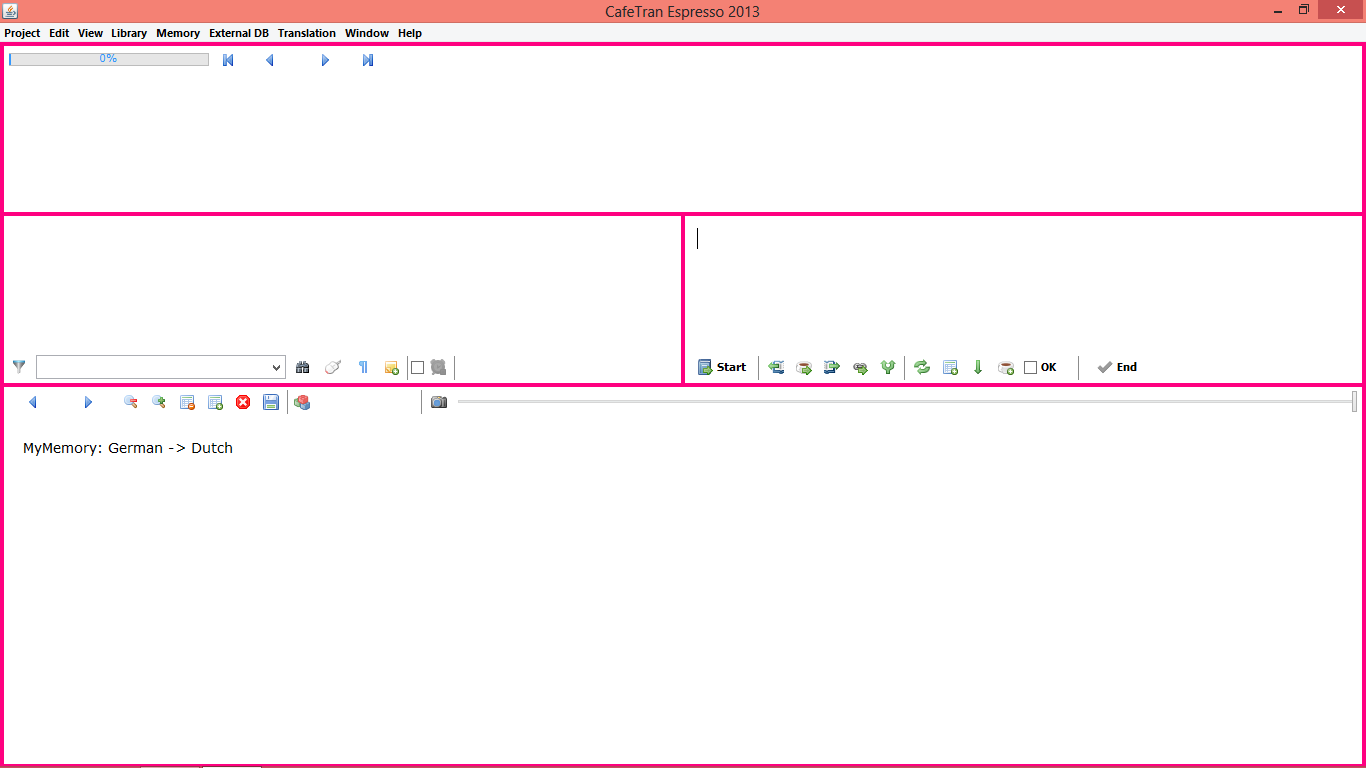
Task: Open the Translation menu
Action: [x=306, y=33]
